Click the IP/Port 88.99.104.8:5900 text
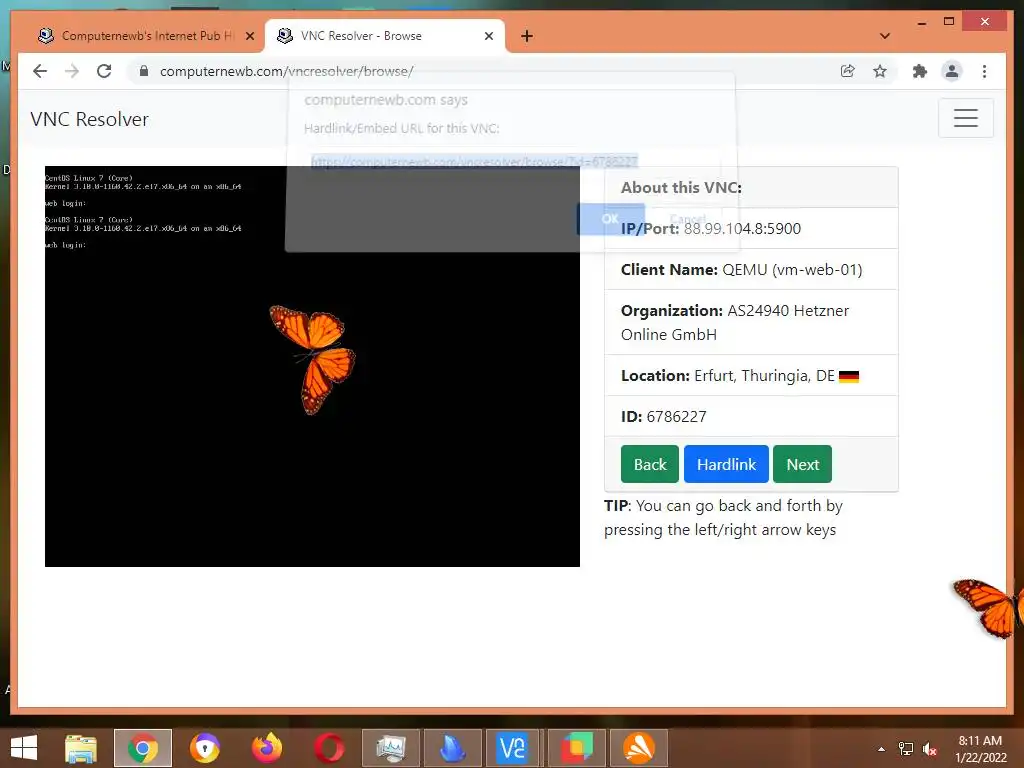The width and height of the screenshot is (1024, 768). coord(711,229)
